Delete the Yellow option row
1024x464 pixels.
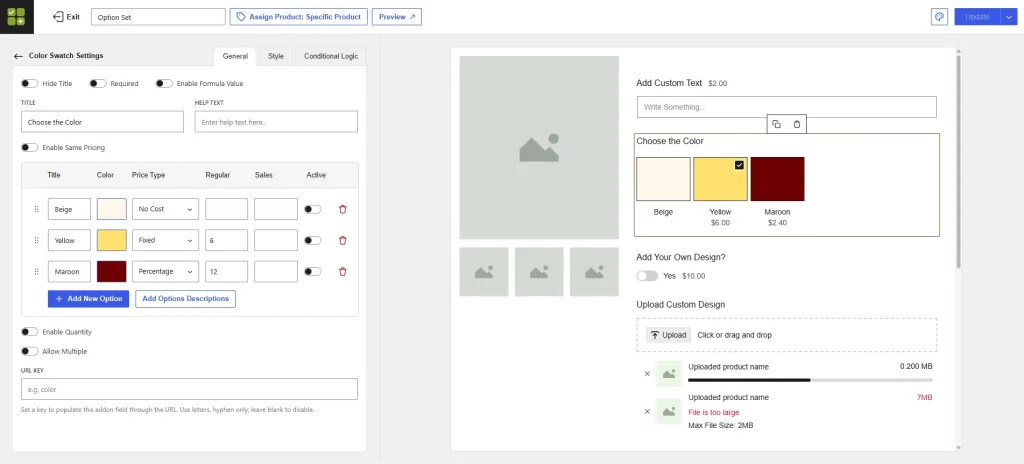342,240
